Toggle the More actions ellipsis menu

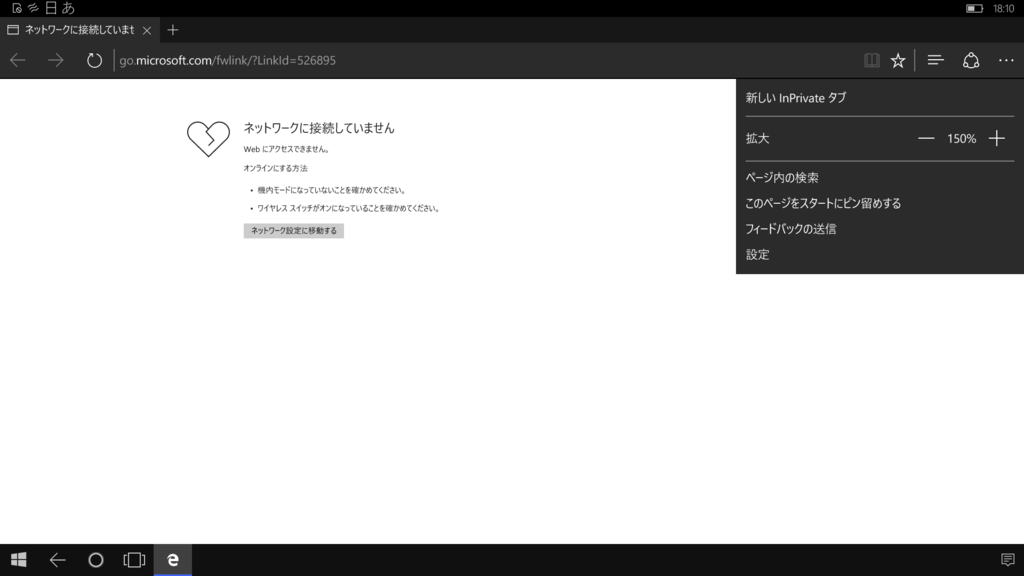(1006, 60)
